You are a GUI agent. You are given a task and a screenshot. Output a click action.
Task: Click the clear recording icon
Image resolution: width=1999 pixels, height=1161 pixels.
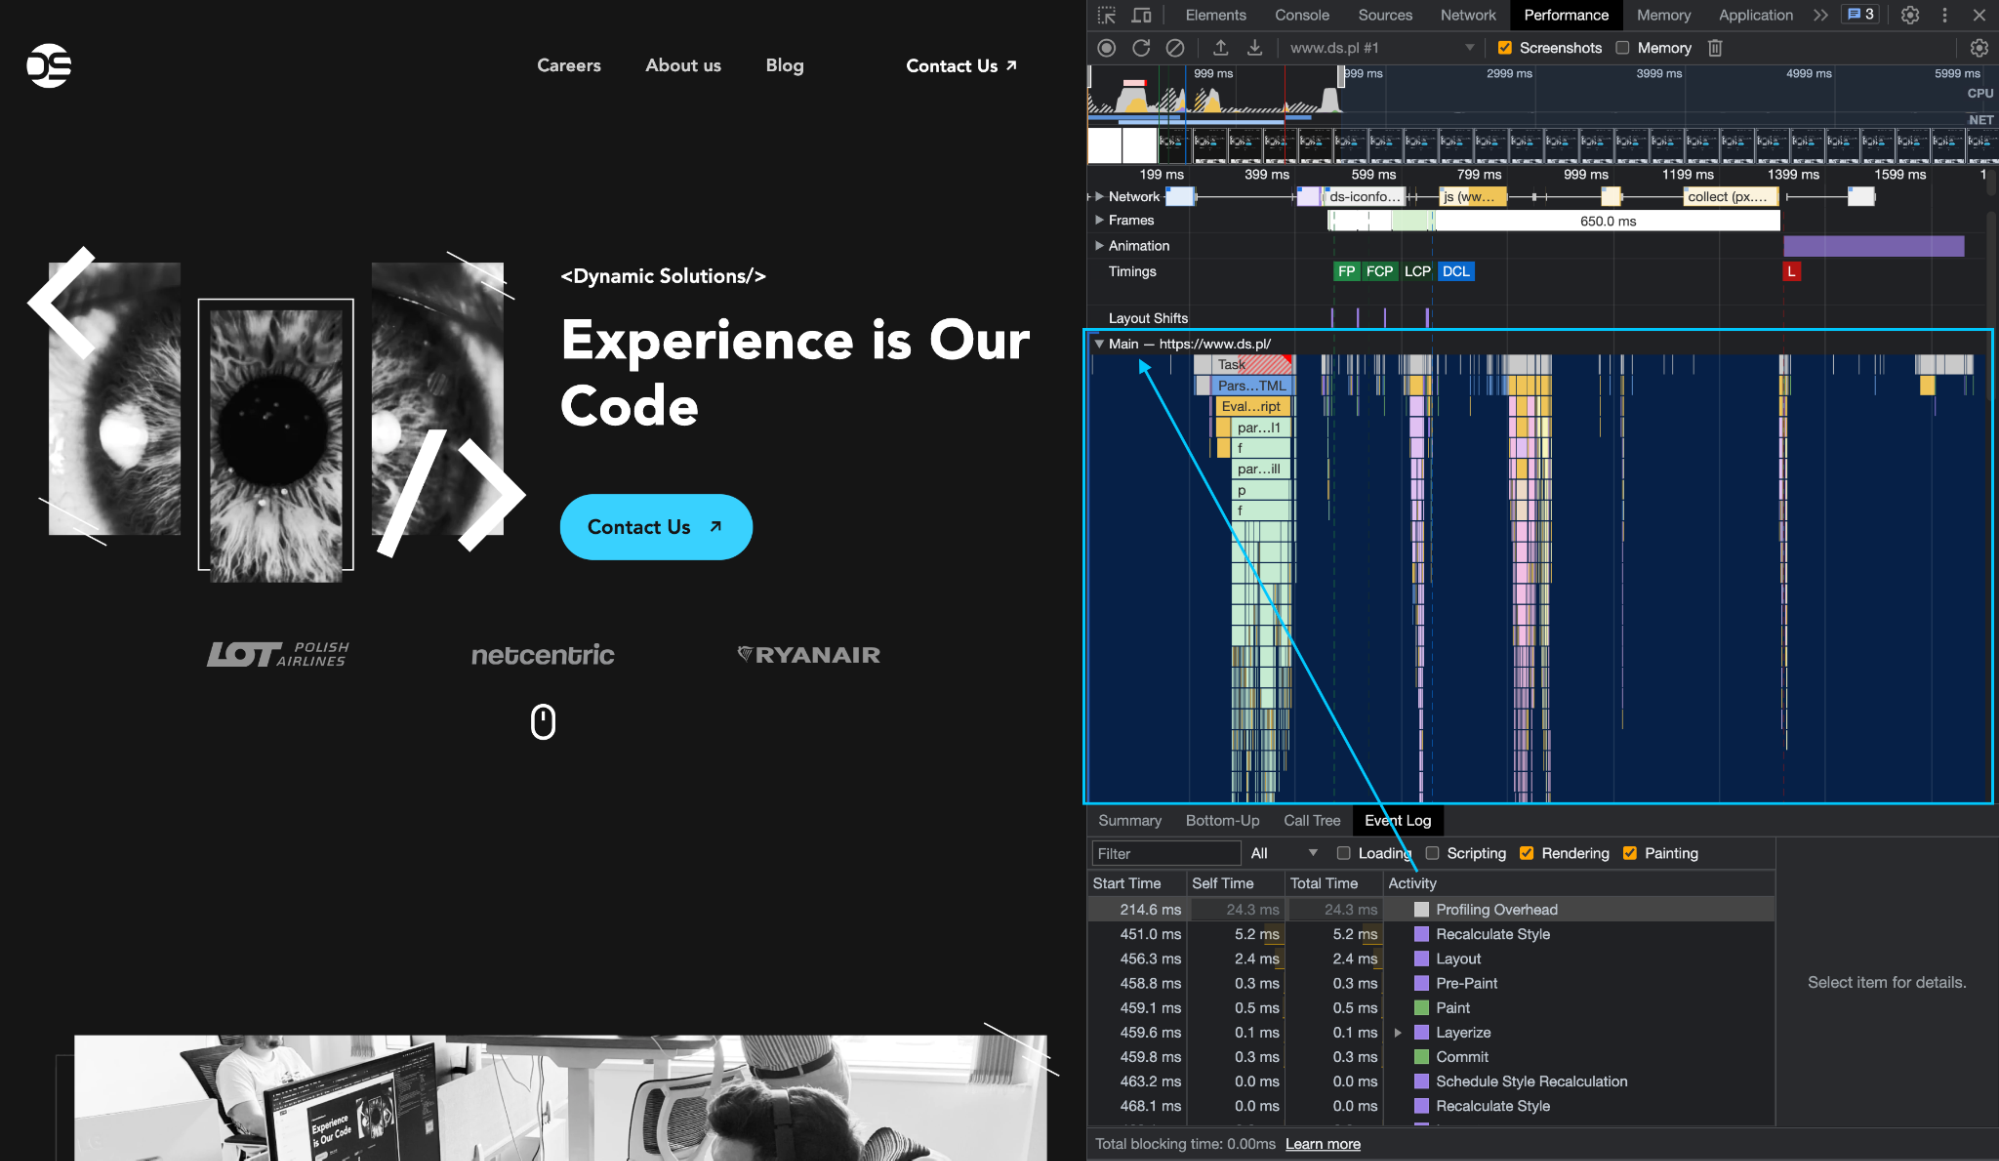[x=1175, y=48]
